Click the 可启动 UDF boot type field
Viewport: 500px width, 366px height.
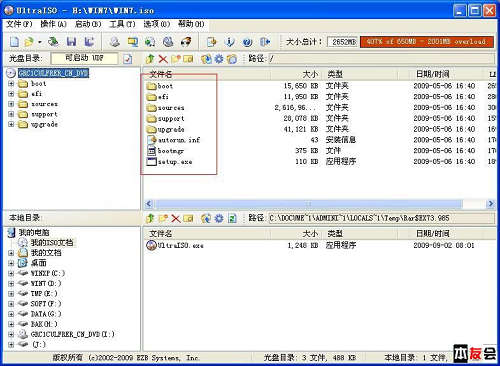coord(84,58)
